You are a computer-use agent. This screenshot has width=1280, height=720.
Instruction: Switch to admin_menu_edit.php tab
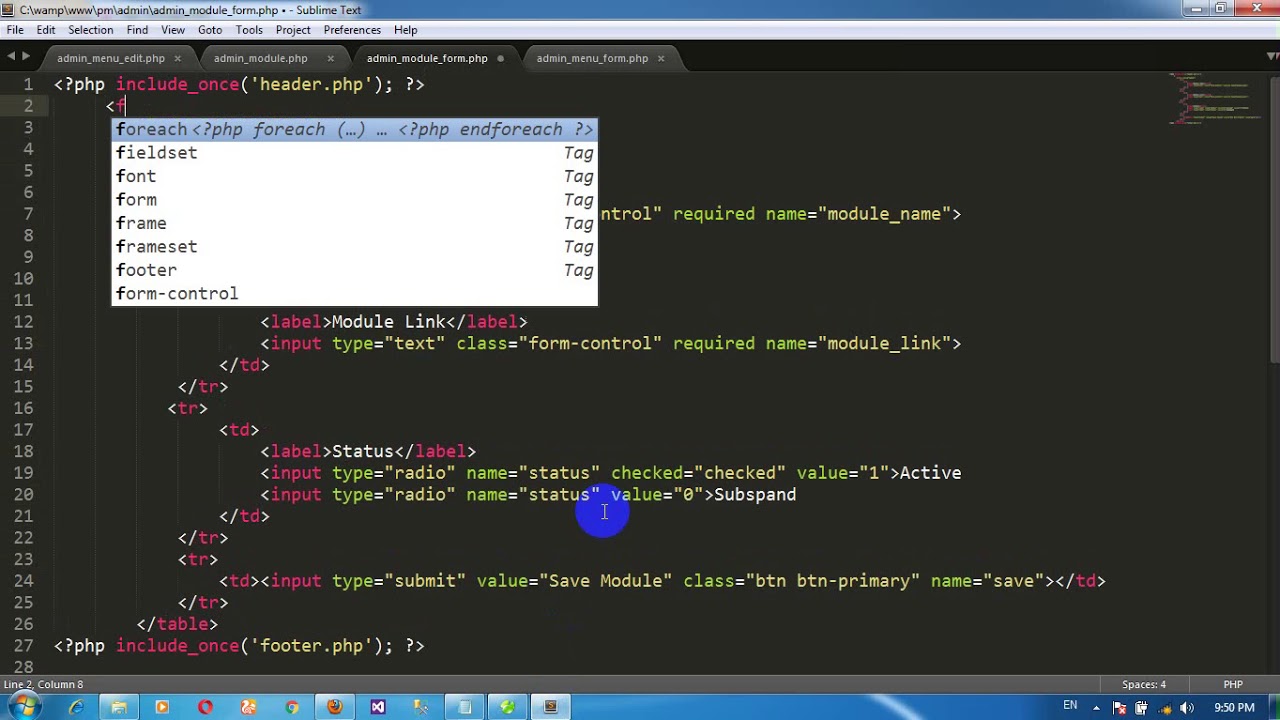coord(111,58)
